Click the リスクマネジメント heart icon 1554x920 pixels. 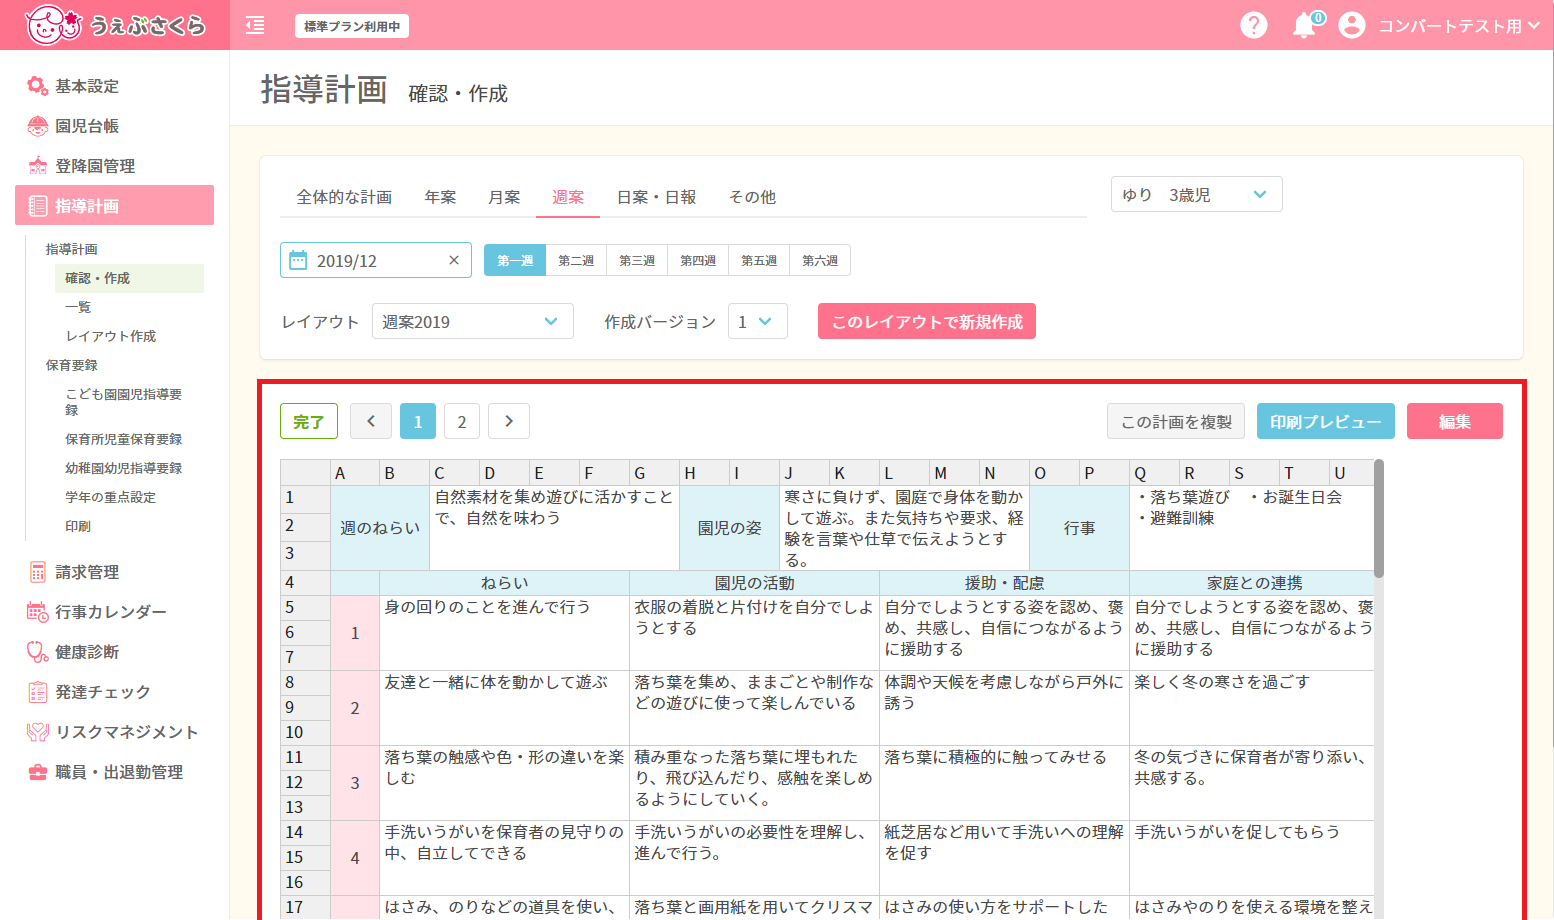[37, 732]
